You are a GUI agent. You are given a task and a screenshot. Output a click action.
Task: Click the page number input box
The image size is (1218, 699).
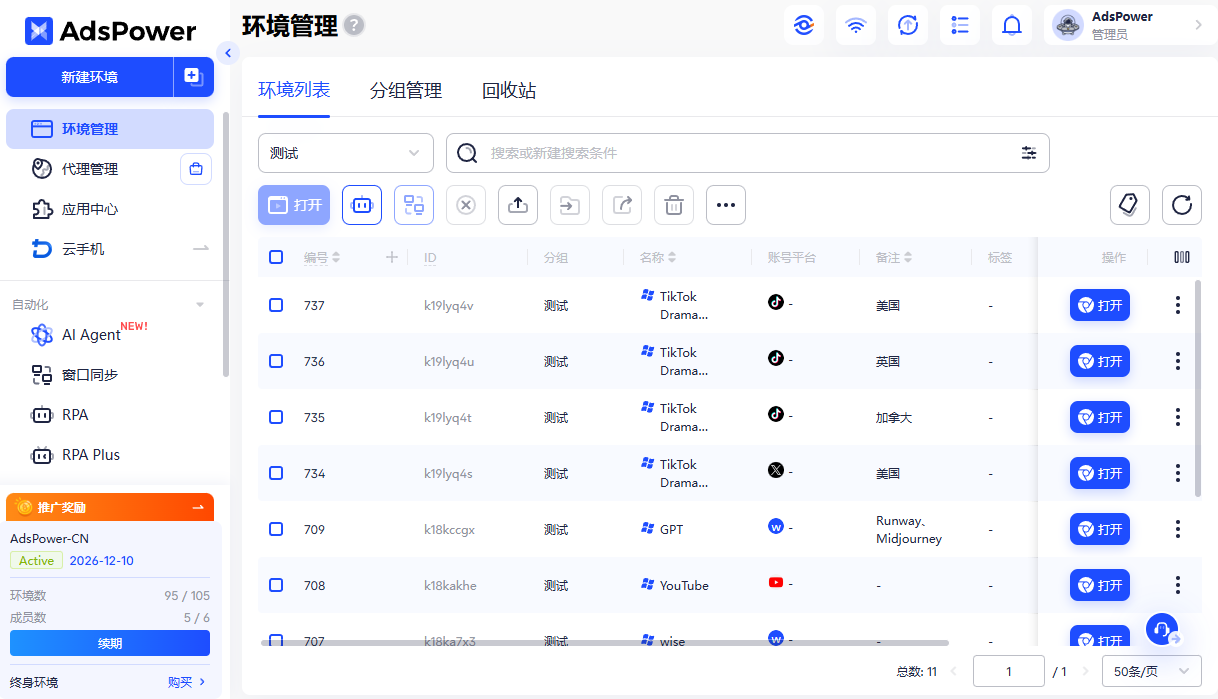pyautogui.click(x=1009, y=672)
